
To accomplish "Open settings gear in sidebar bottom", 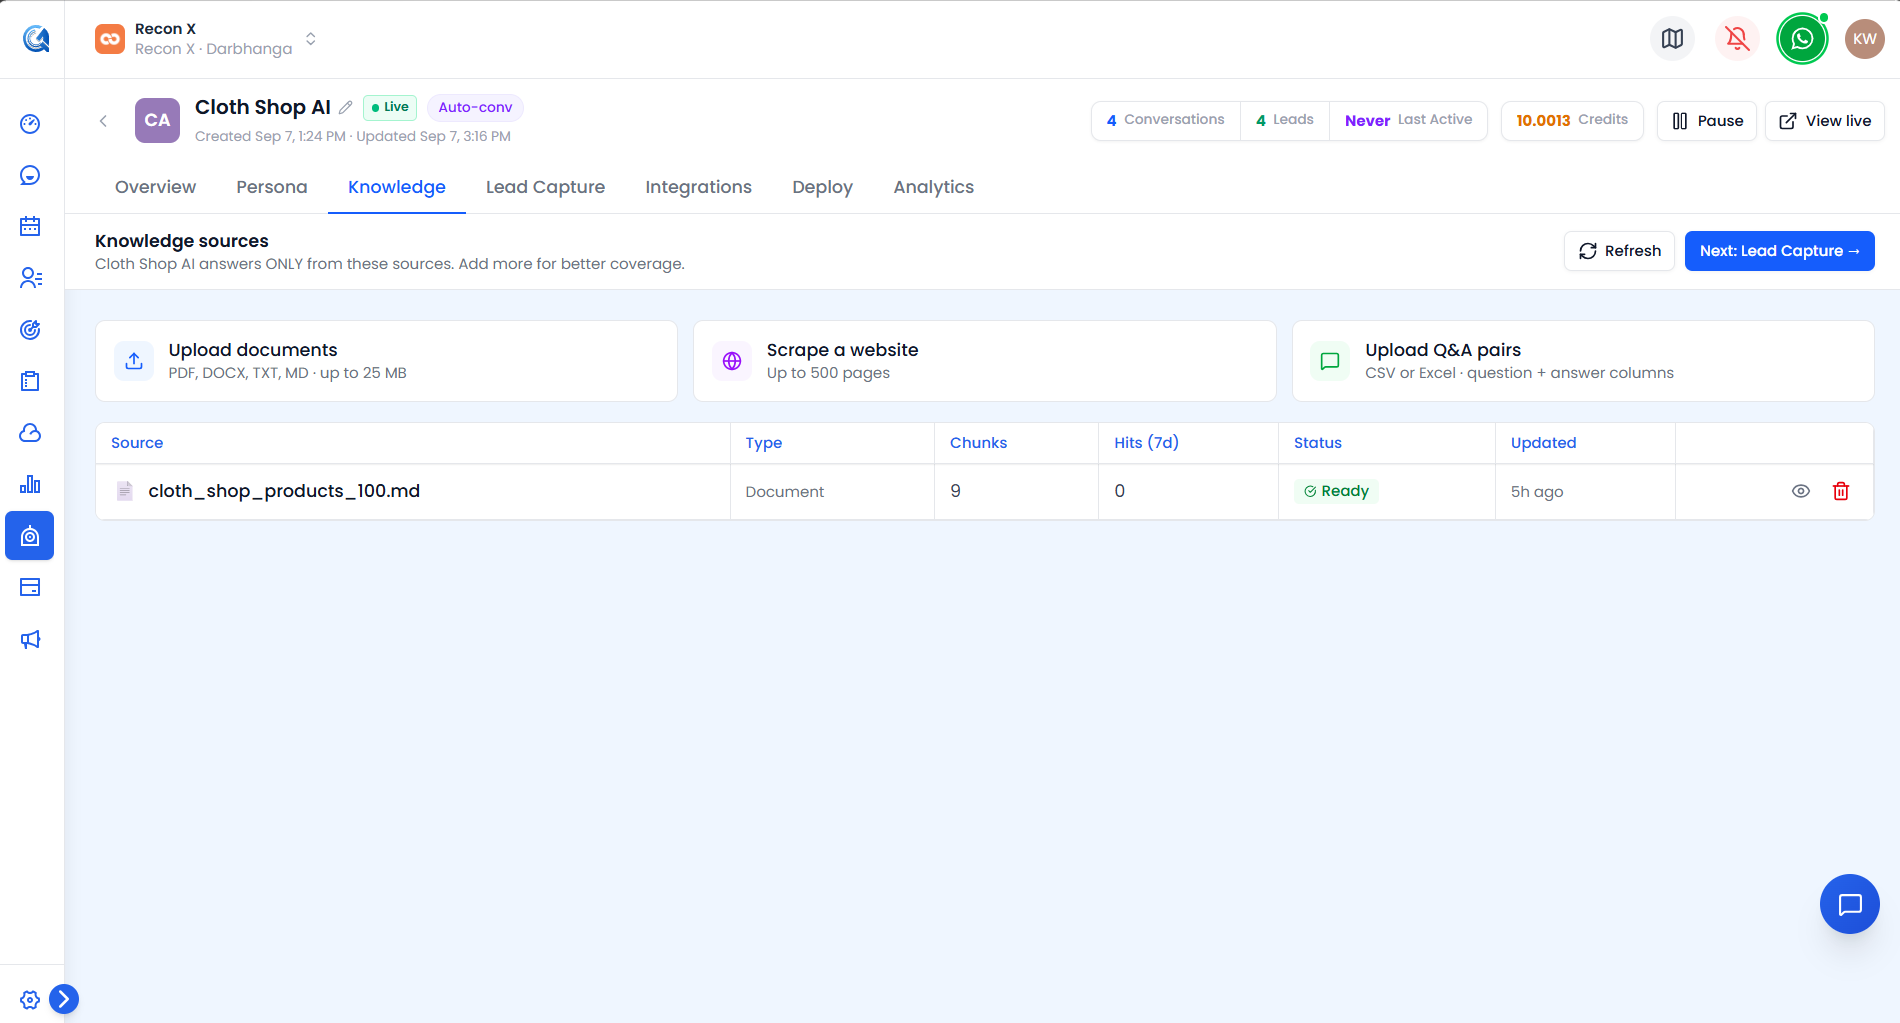I will point(30,1000).
